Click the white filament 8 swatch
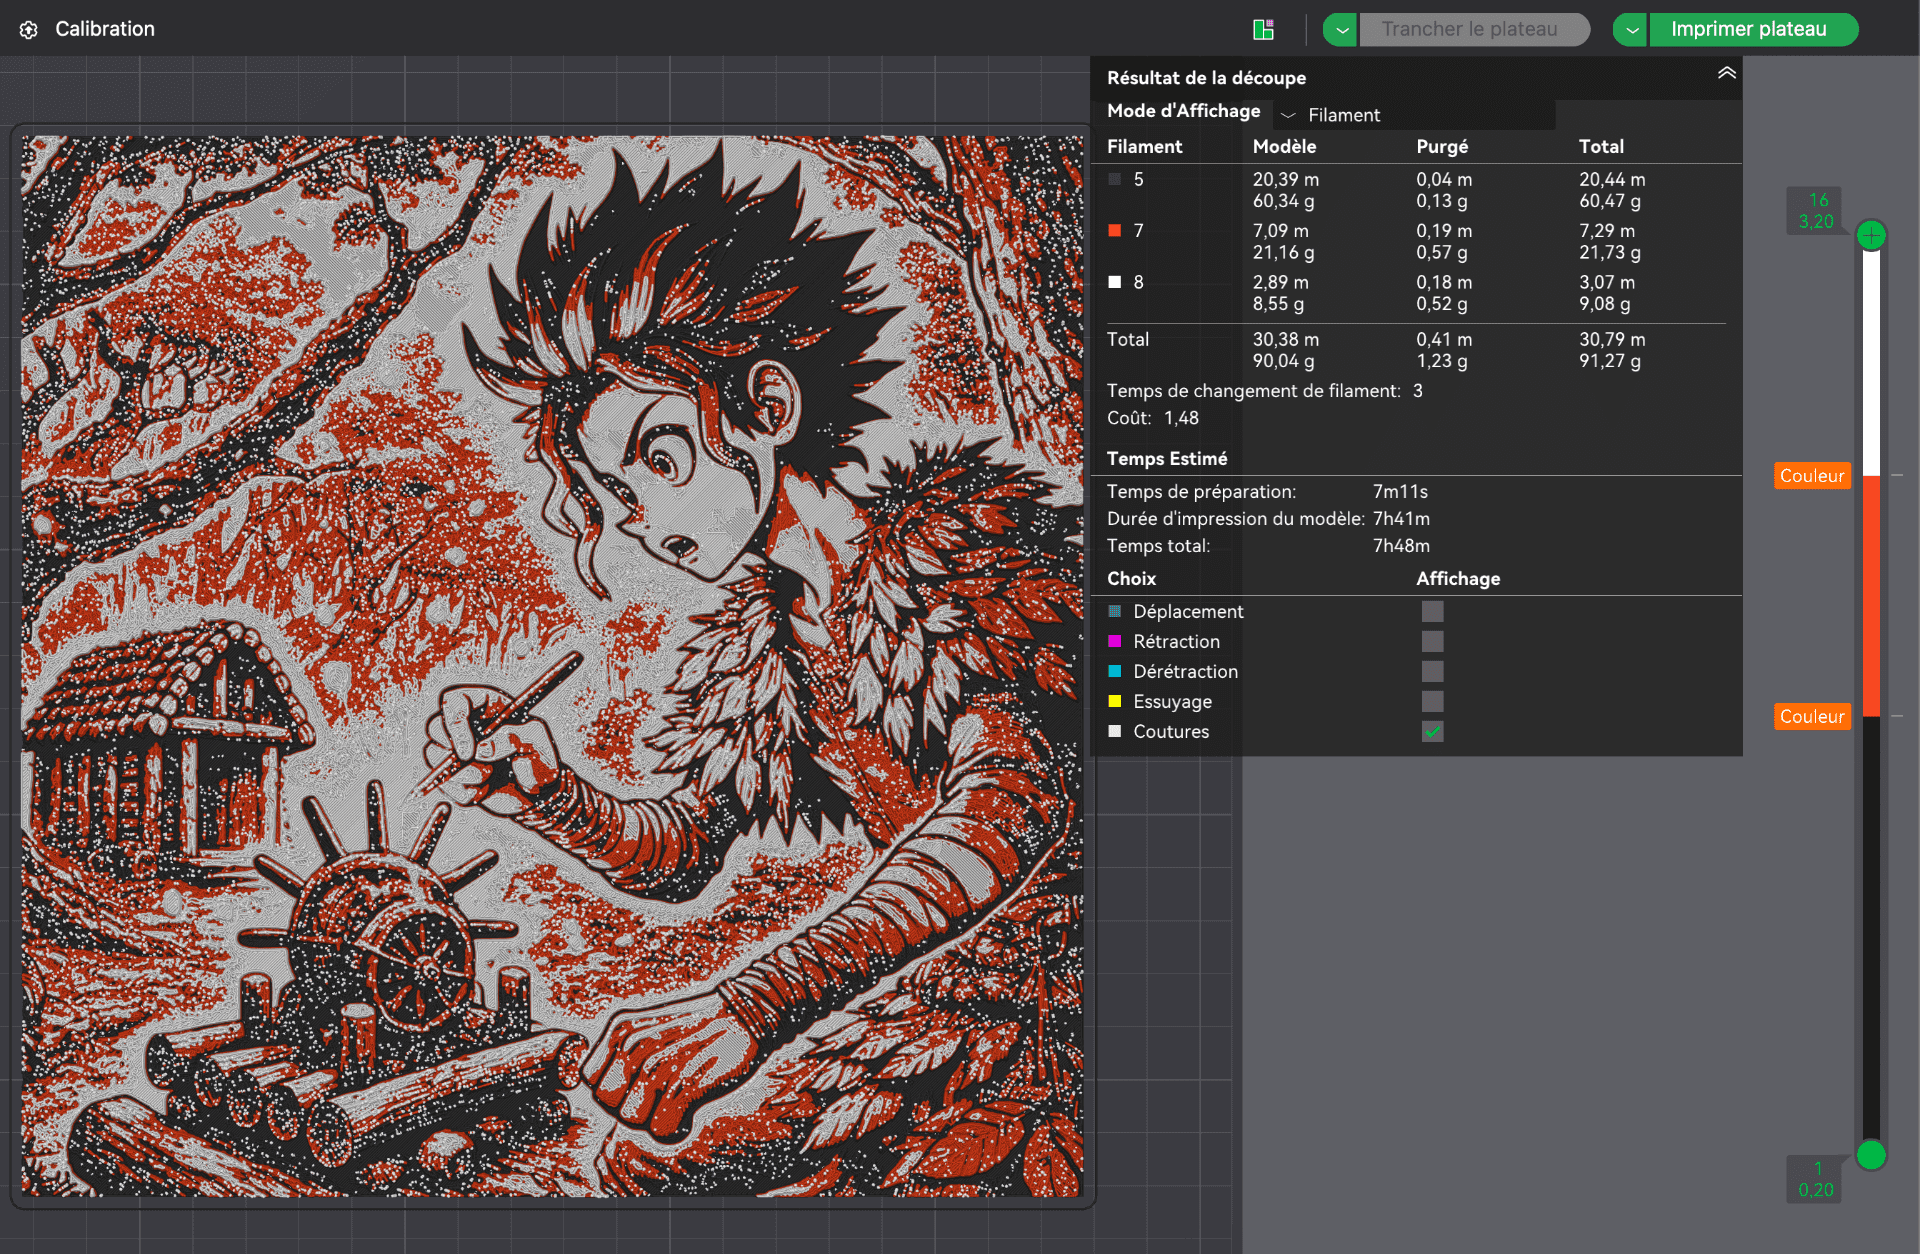 coord(1115,282)
